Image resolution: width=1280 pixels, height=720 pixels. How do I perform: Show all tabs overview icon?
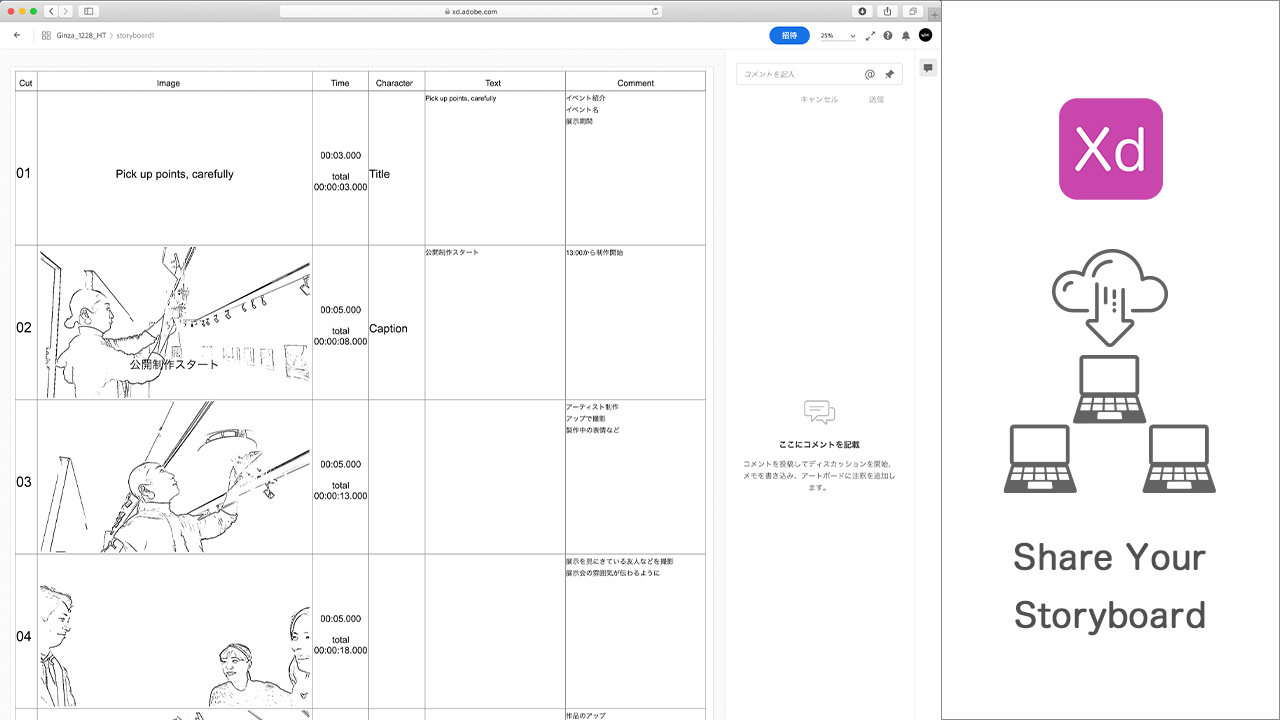tap(912, 11)
